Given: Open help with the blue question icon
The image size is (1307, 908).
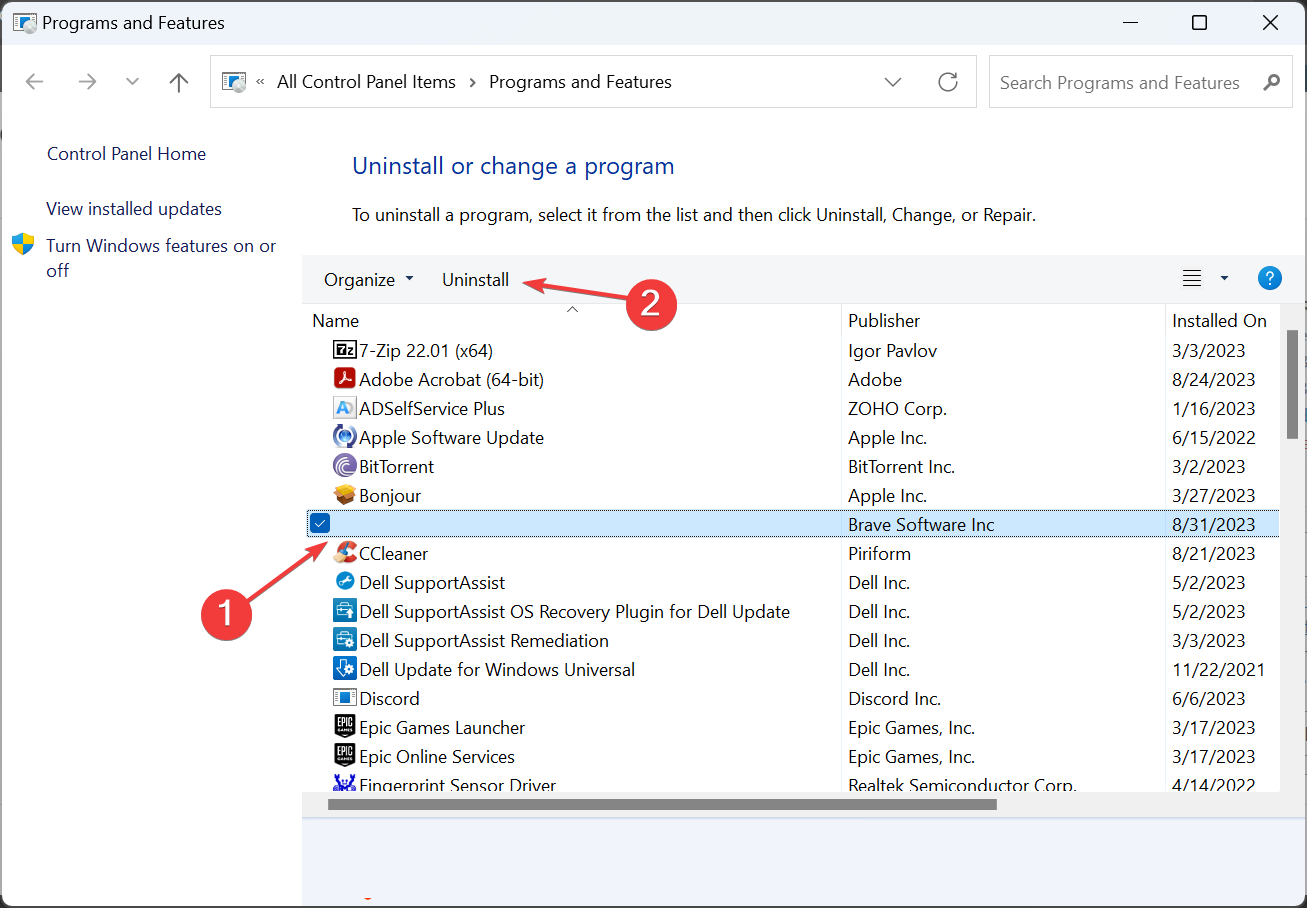Looking at the screenshot, I should pyautogui.click(x=1269, y=279).
